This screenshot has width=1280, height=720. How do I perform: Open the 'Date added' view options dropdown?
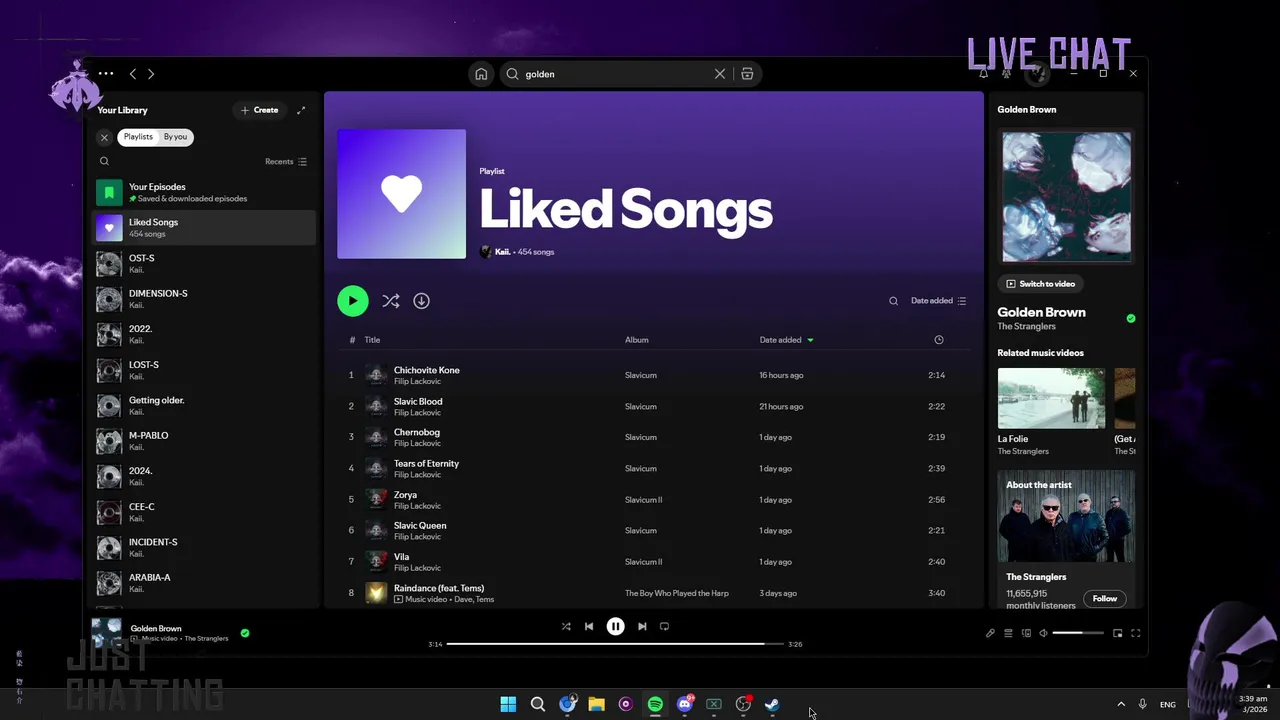point(938,301)
